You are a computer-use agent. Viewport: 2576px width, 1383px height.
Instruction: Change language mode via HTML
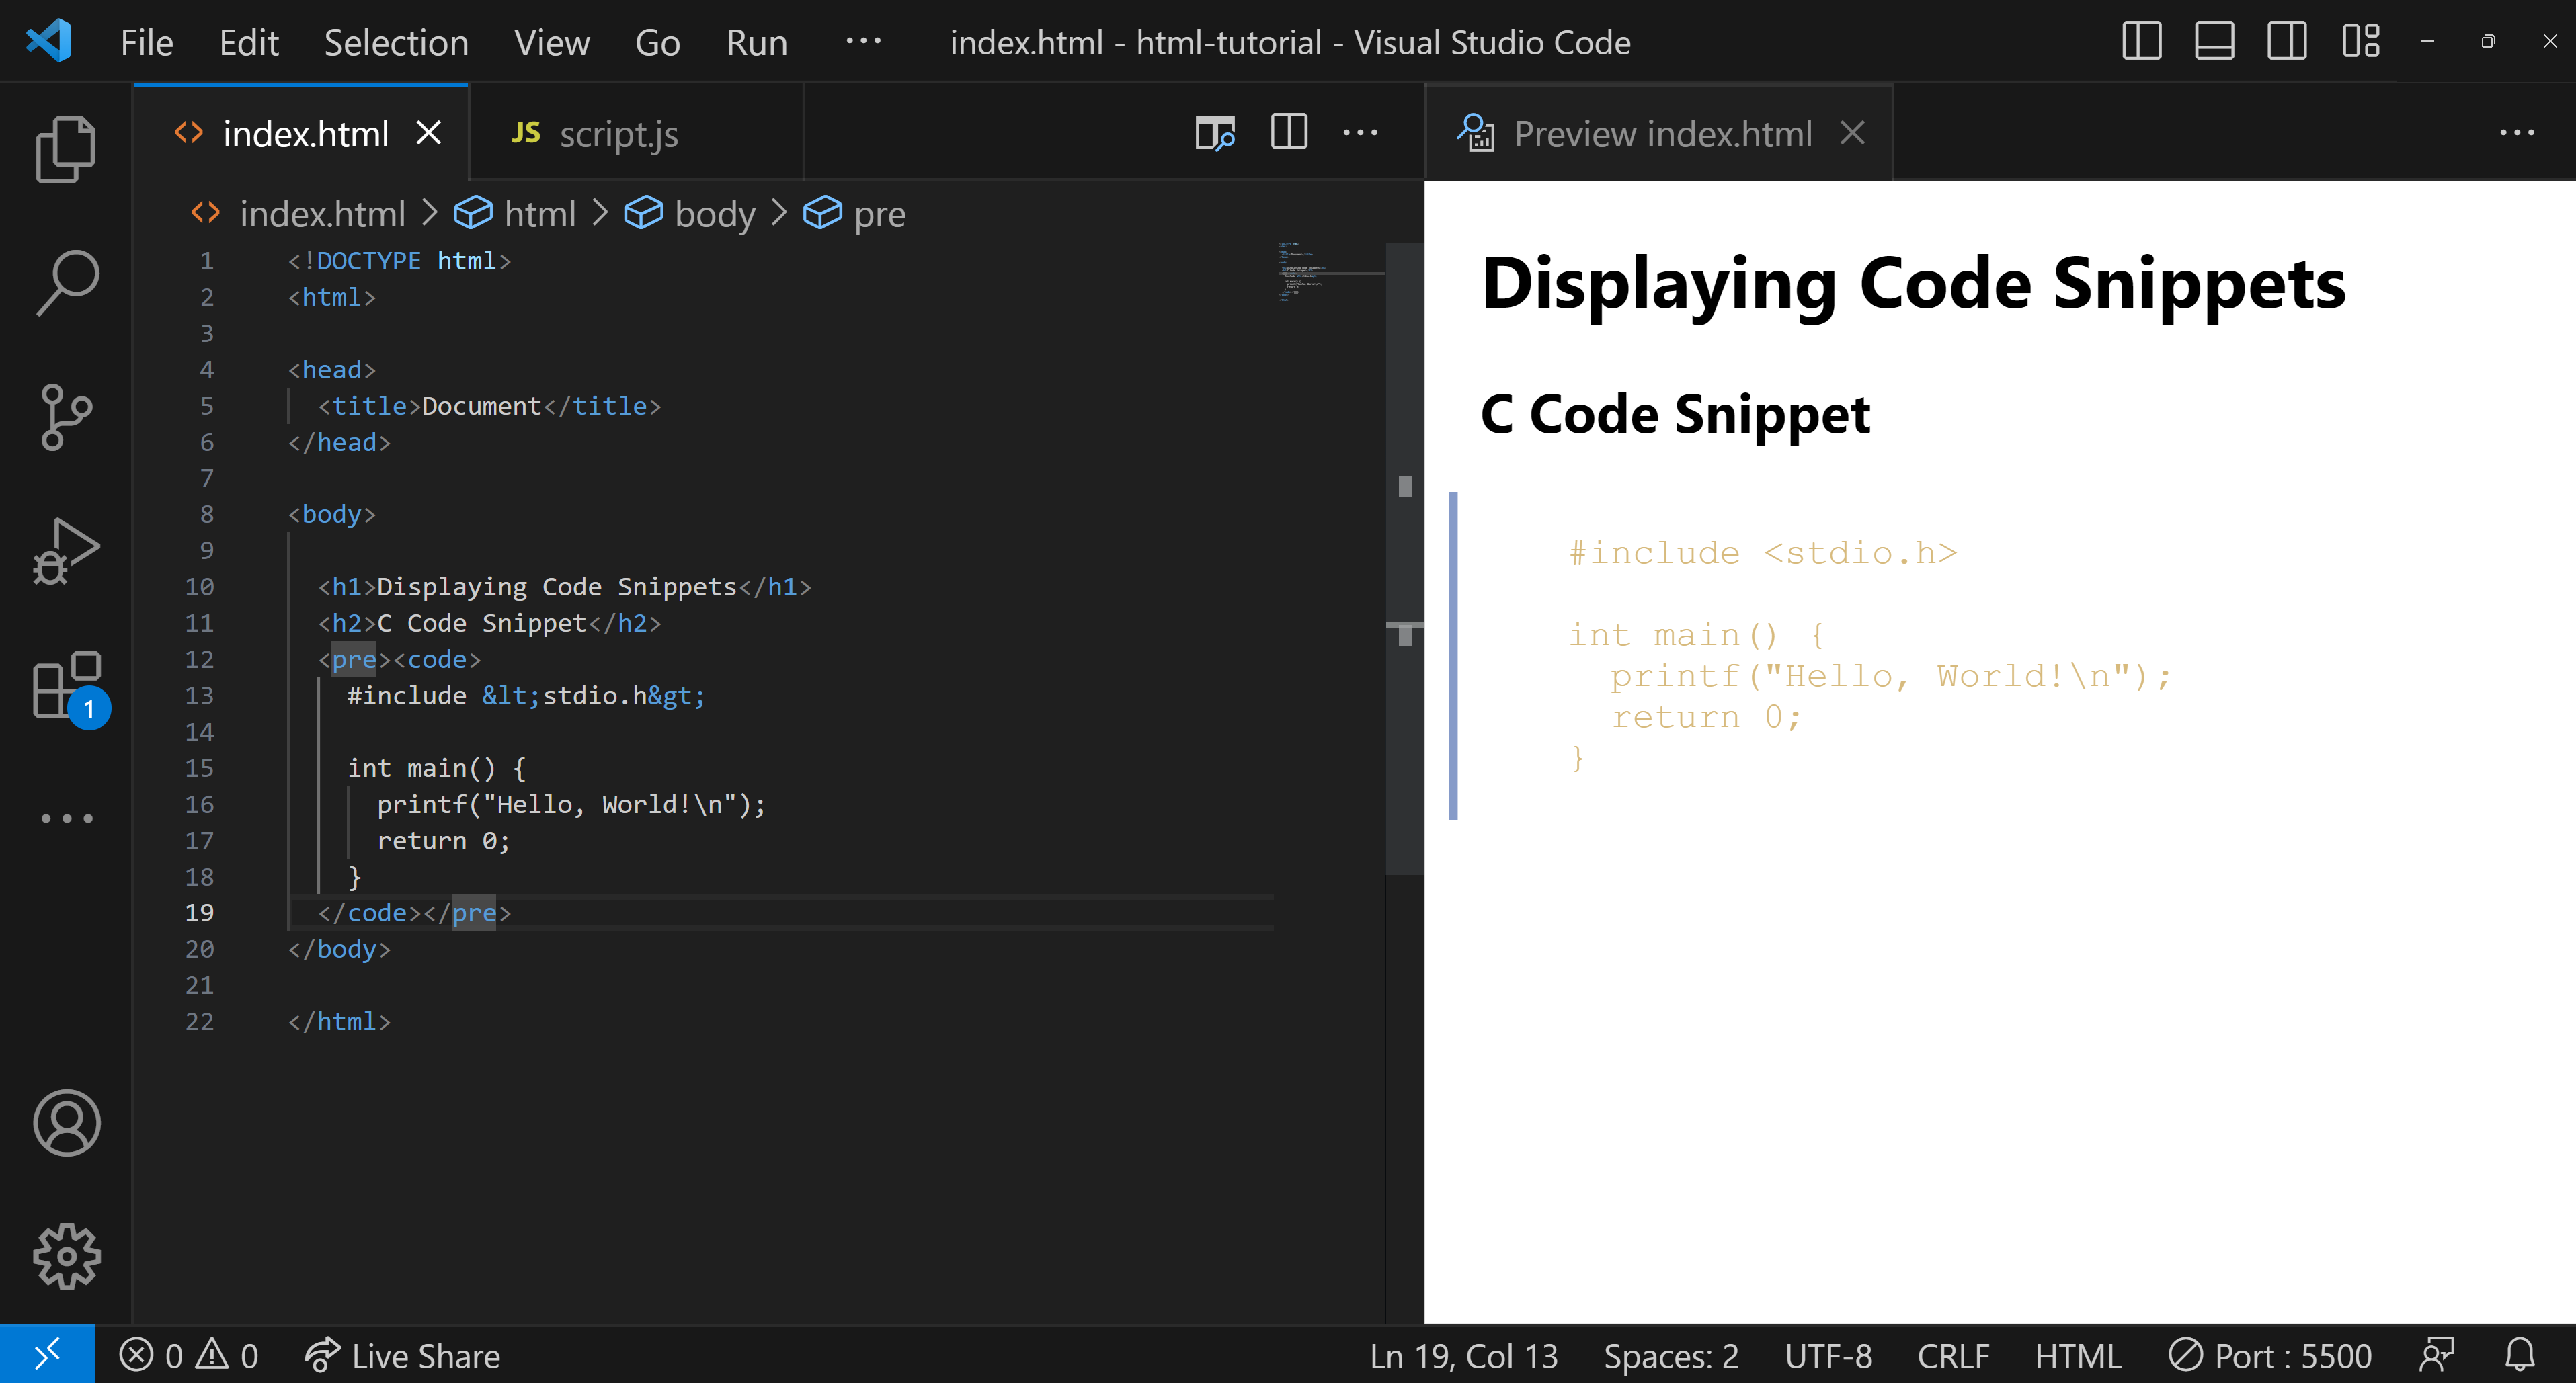click(2078, 1356)
